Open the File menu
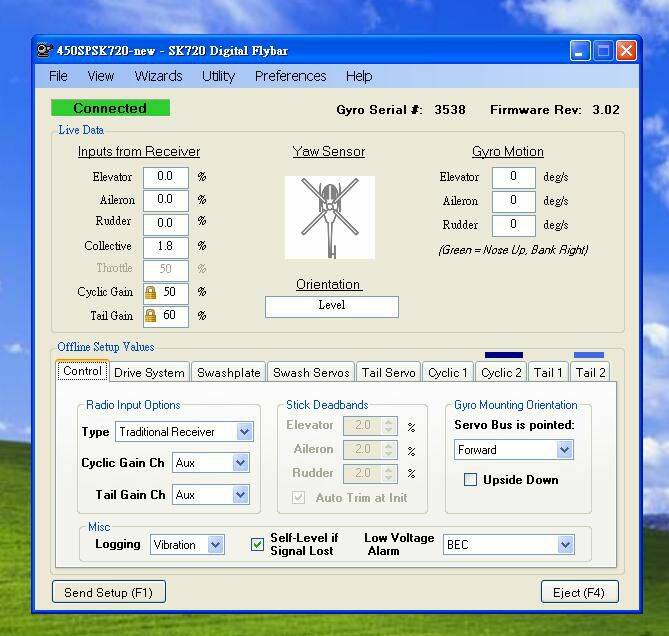Viewport: 669px width, 636px height. click(x=58, y=76)
